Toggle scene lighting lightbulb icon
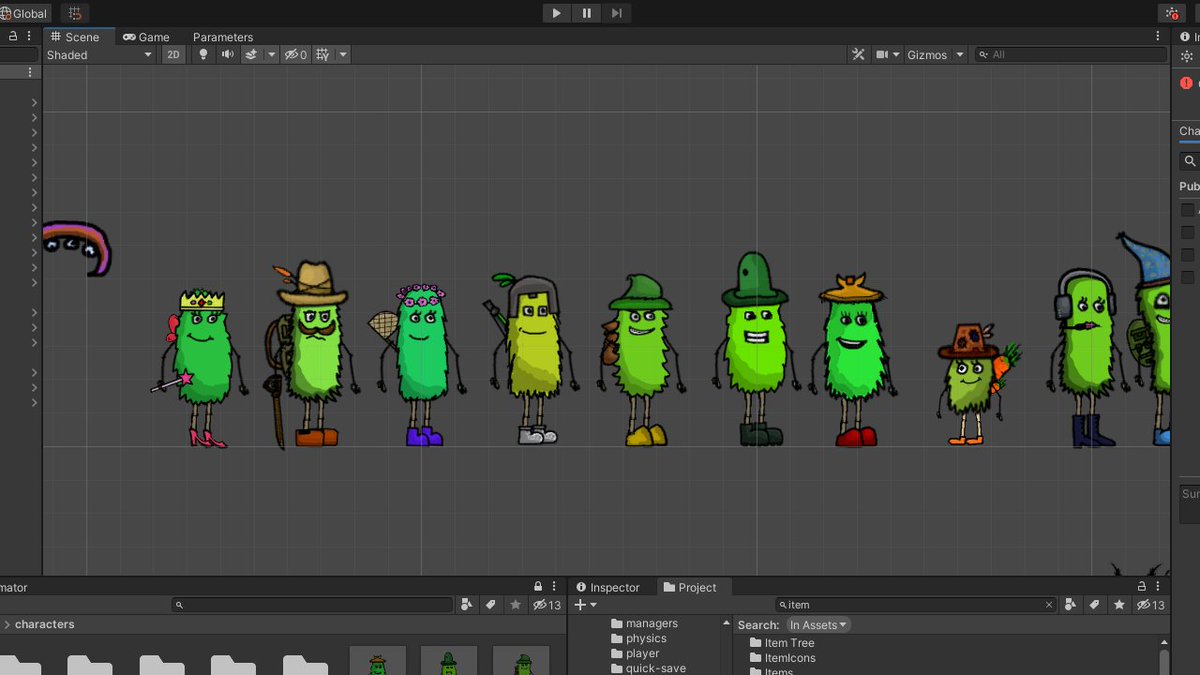Image resolution: width=1200 pixels, height=675 pixels. [x=204, y=55]
